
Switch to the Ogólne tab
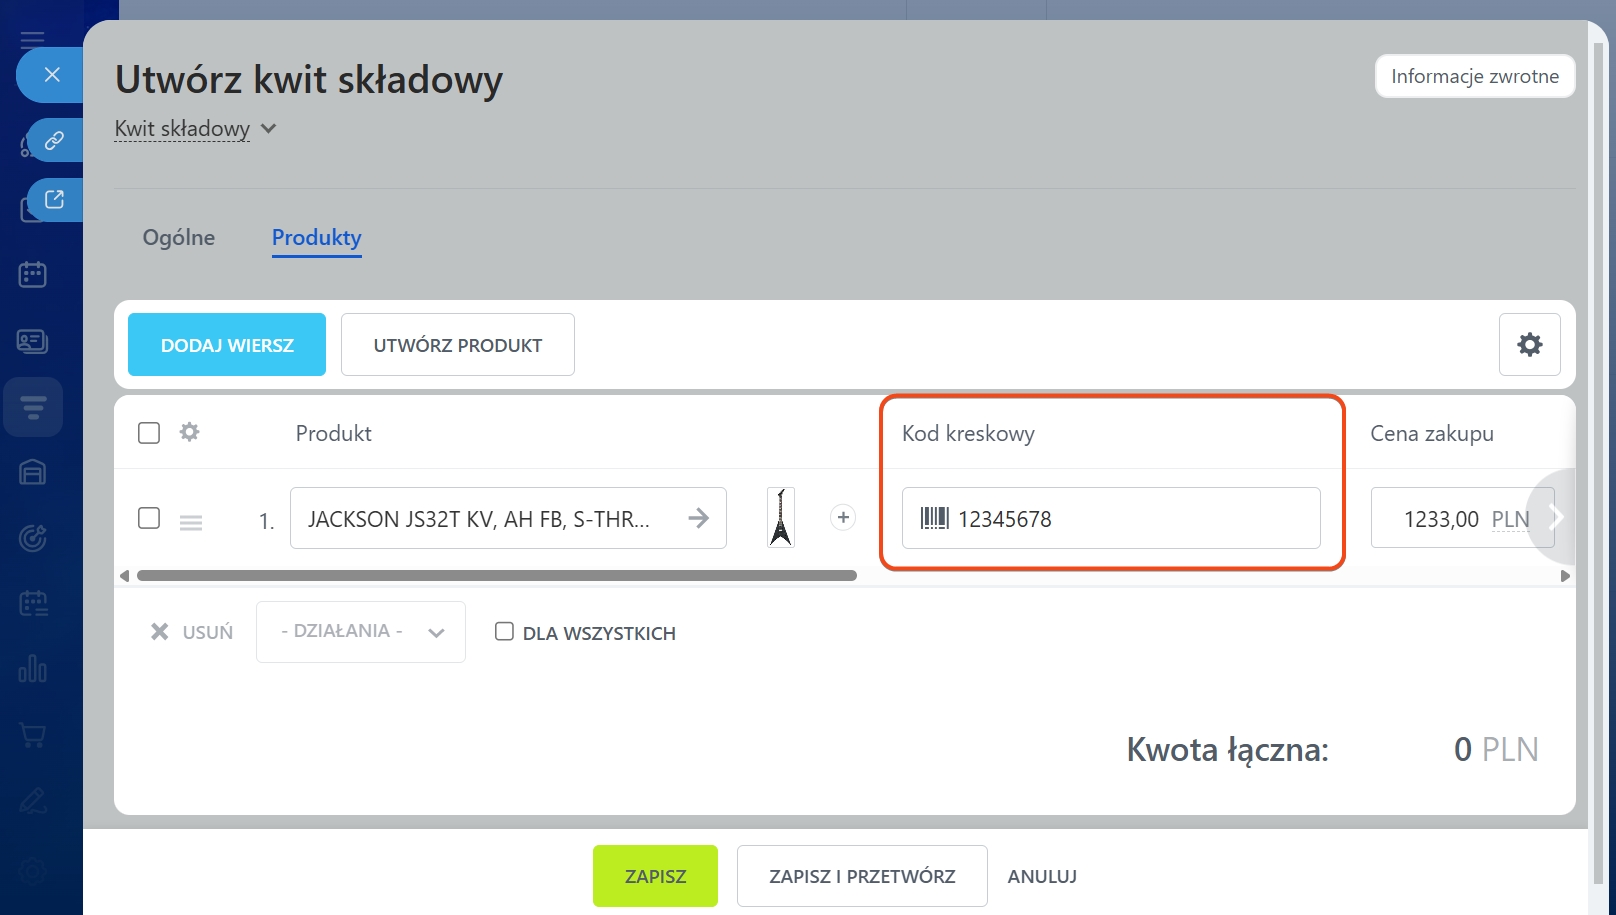tap(179, 238)
